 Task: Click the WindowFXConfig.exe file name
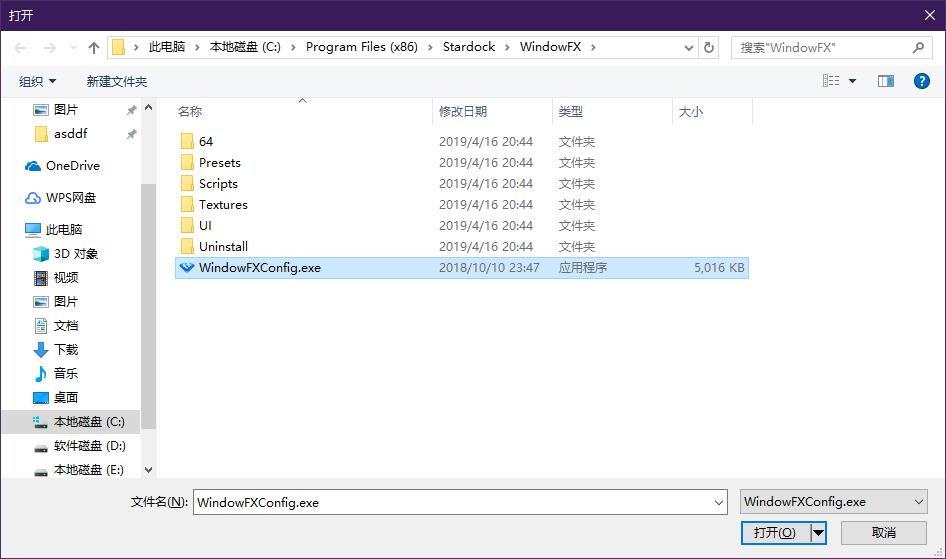point(260,268)
